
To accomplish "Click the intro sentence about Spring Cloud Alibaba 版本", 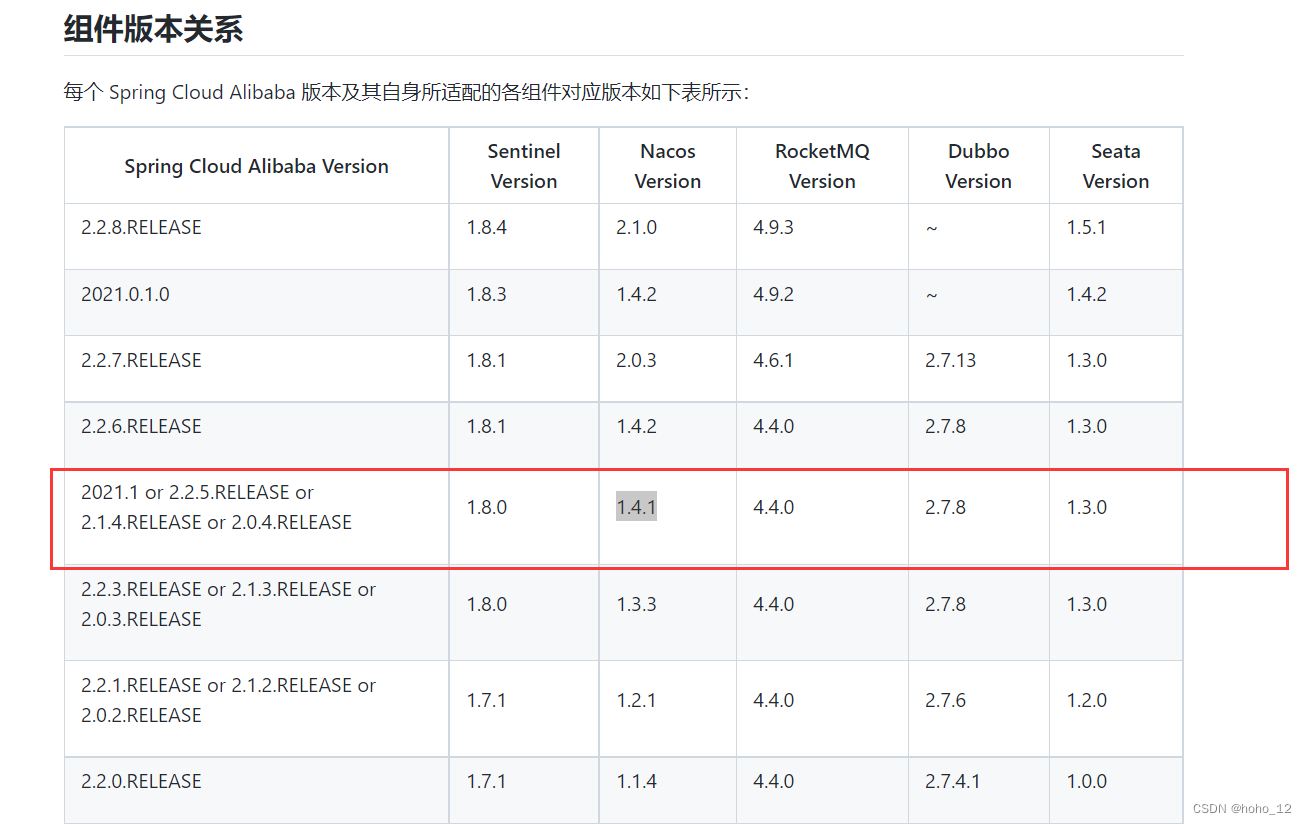I will coord(407,93).
